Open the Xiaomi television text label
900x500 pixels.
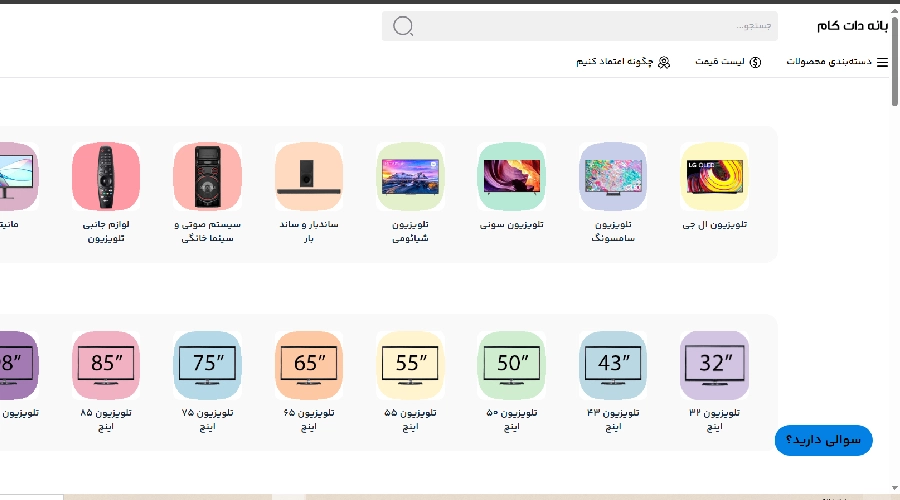pyautogui.click(x=410, y=231)
